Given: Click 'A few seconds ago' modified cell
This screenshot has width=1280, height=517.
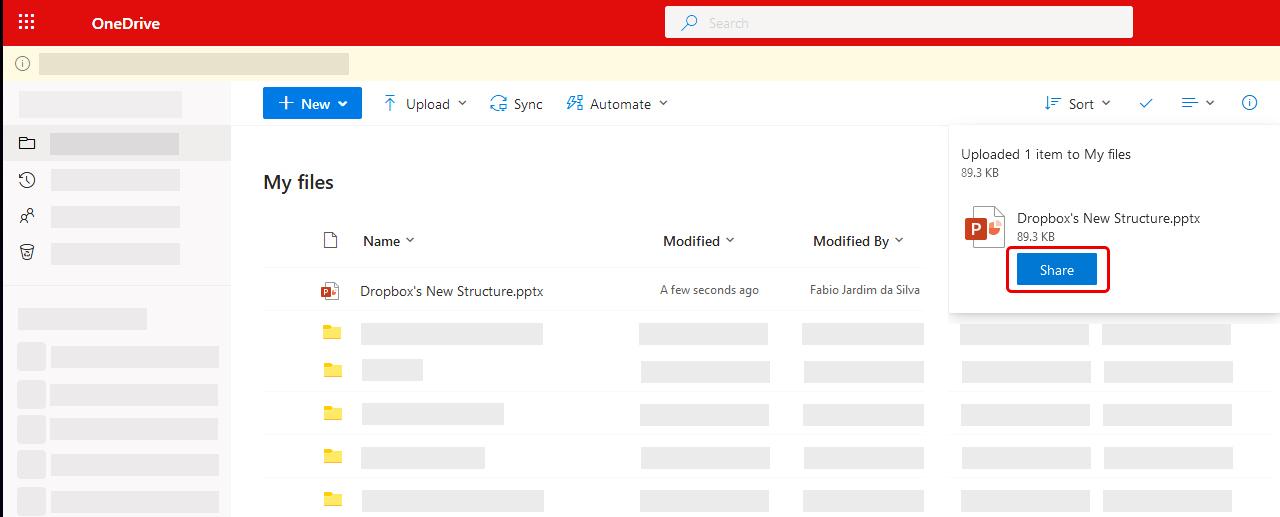Looking at the screenshot, I should coord(709,290).
